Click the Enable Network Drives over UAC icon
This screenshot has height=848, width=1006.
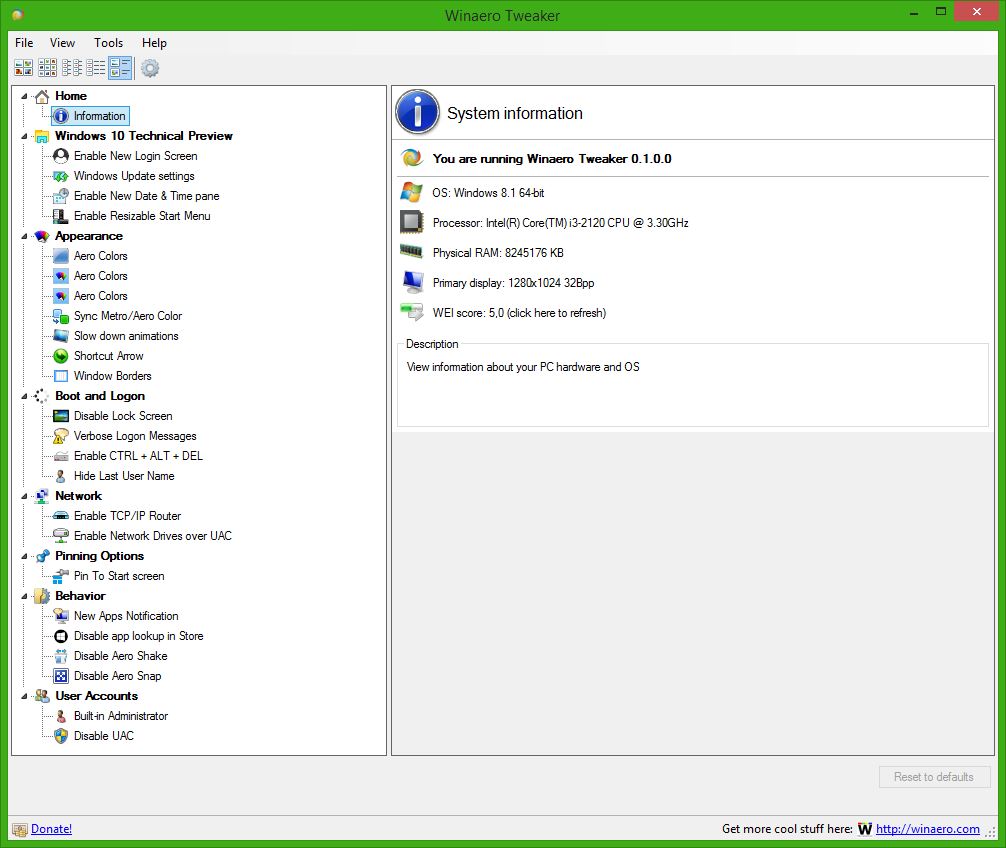[60, 536]
